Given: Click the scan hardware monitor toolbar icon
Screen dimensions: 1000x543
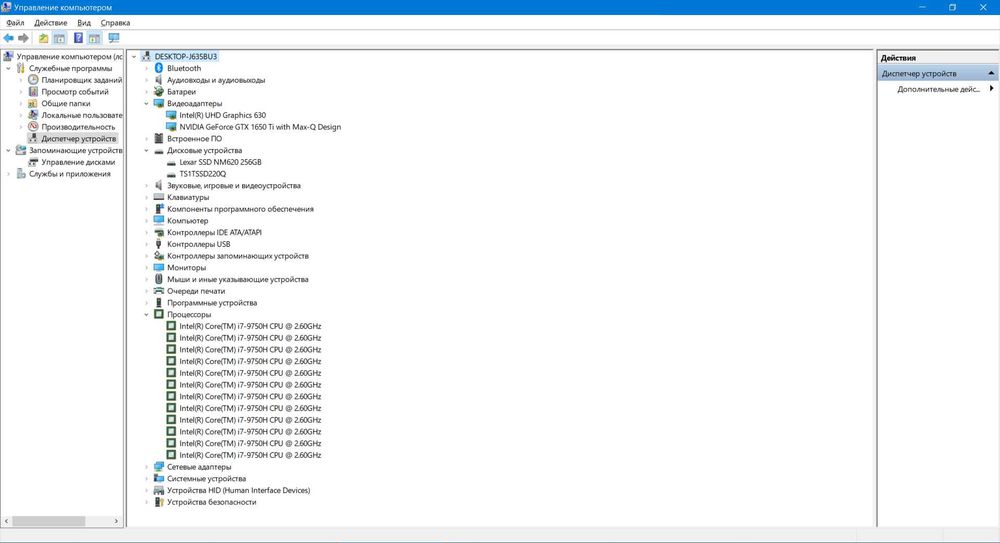Looking at the screenshot, I should 114,38.
